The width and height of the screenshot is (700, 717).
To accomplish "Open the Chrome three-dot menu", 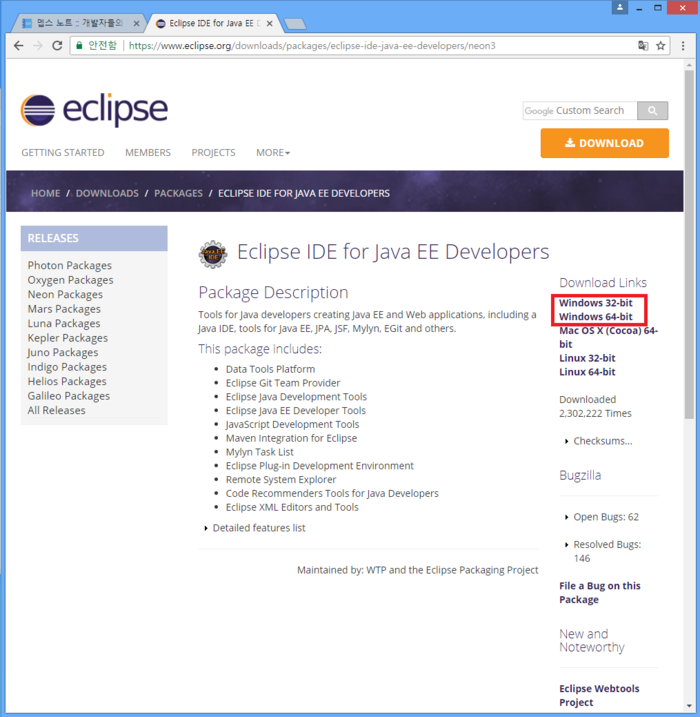I will coord(683,46).
